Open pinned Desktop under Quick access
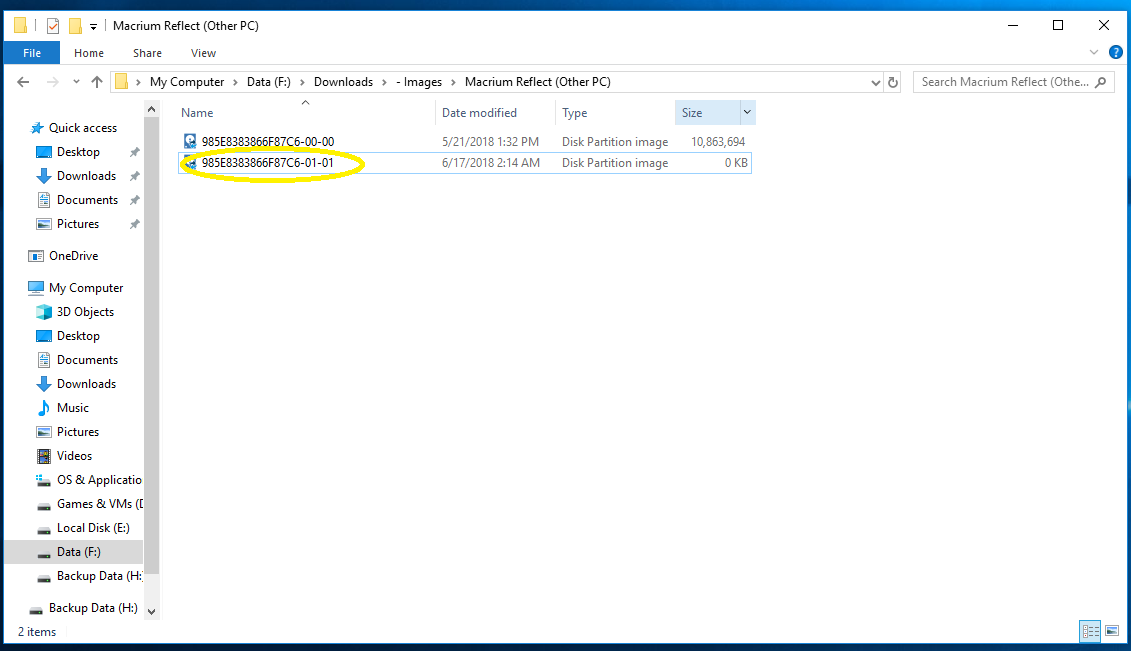Image resolution: width=1131 pixels, height=651 pixels. click(x=78, y=152)
